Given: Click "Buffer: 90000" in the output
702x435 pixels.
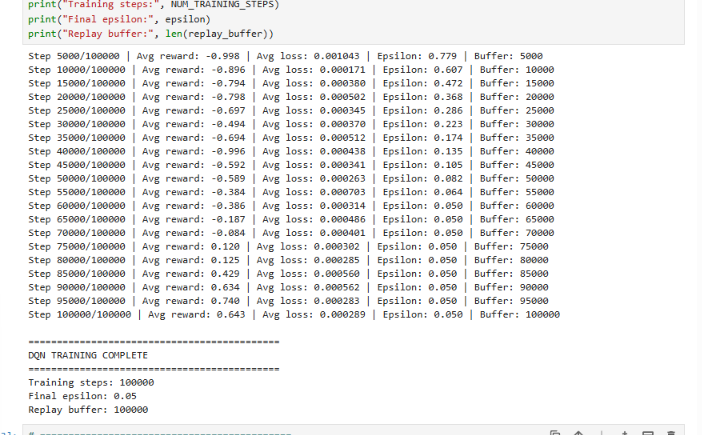Looking at the screenshot, I should 511,287.
